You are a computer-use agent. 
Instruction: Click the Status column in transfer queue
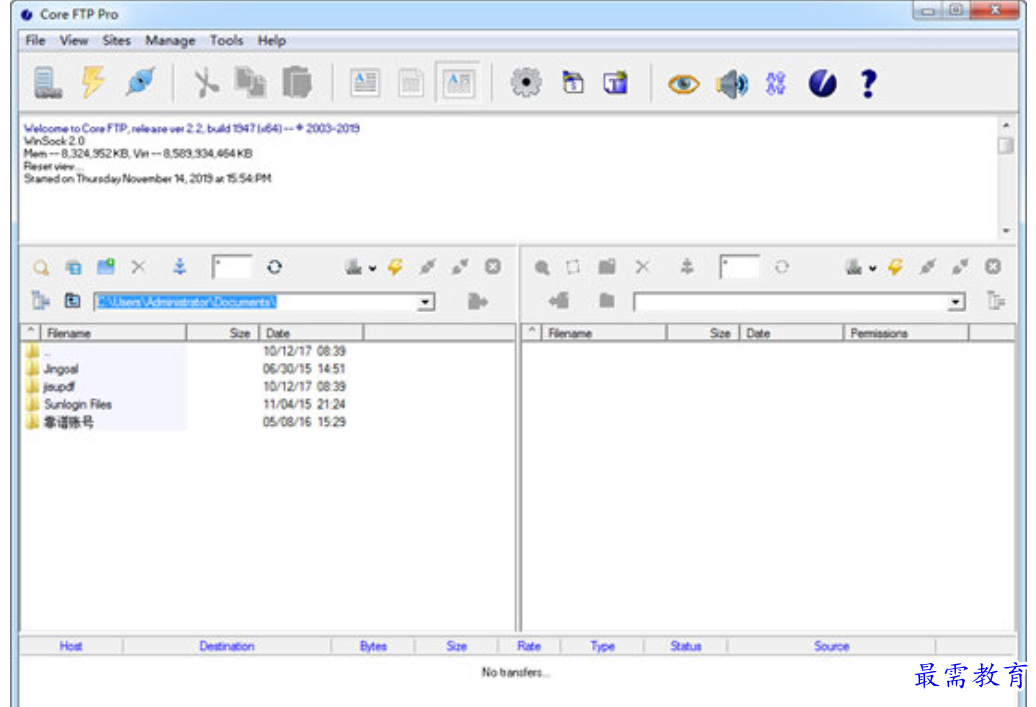coord(686,646)
